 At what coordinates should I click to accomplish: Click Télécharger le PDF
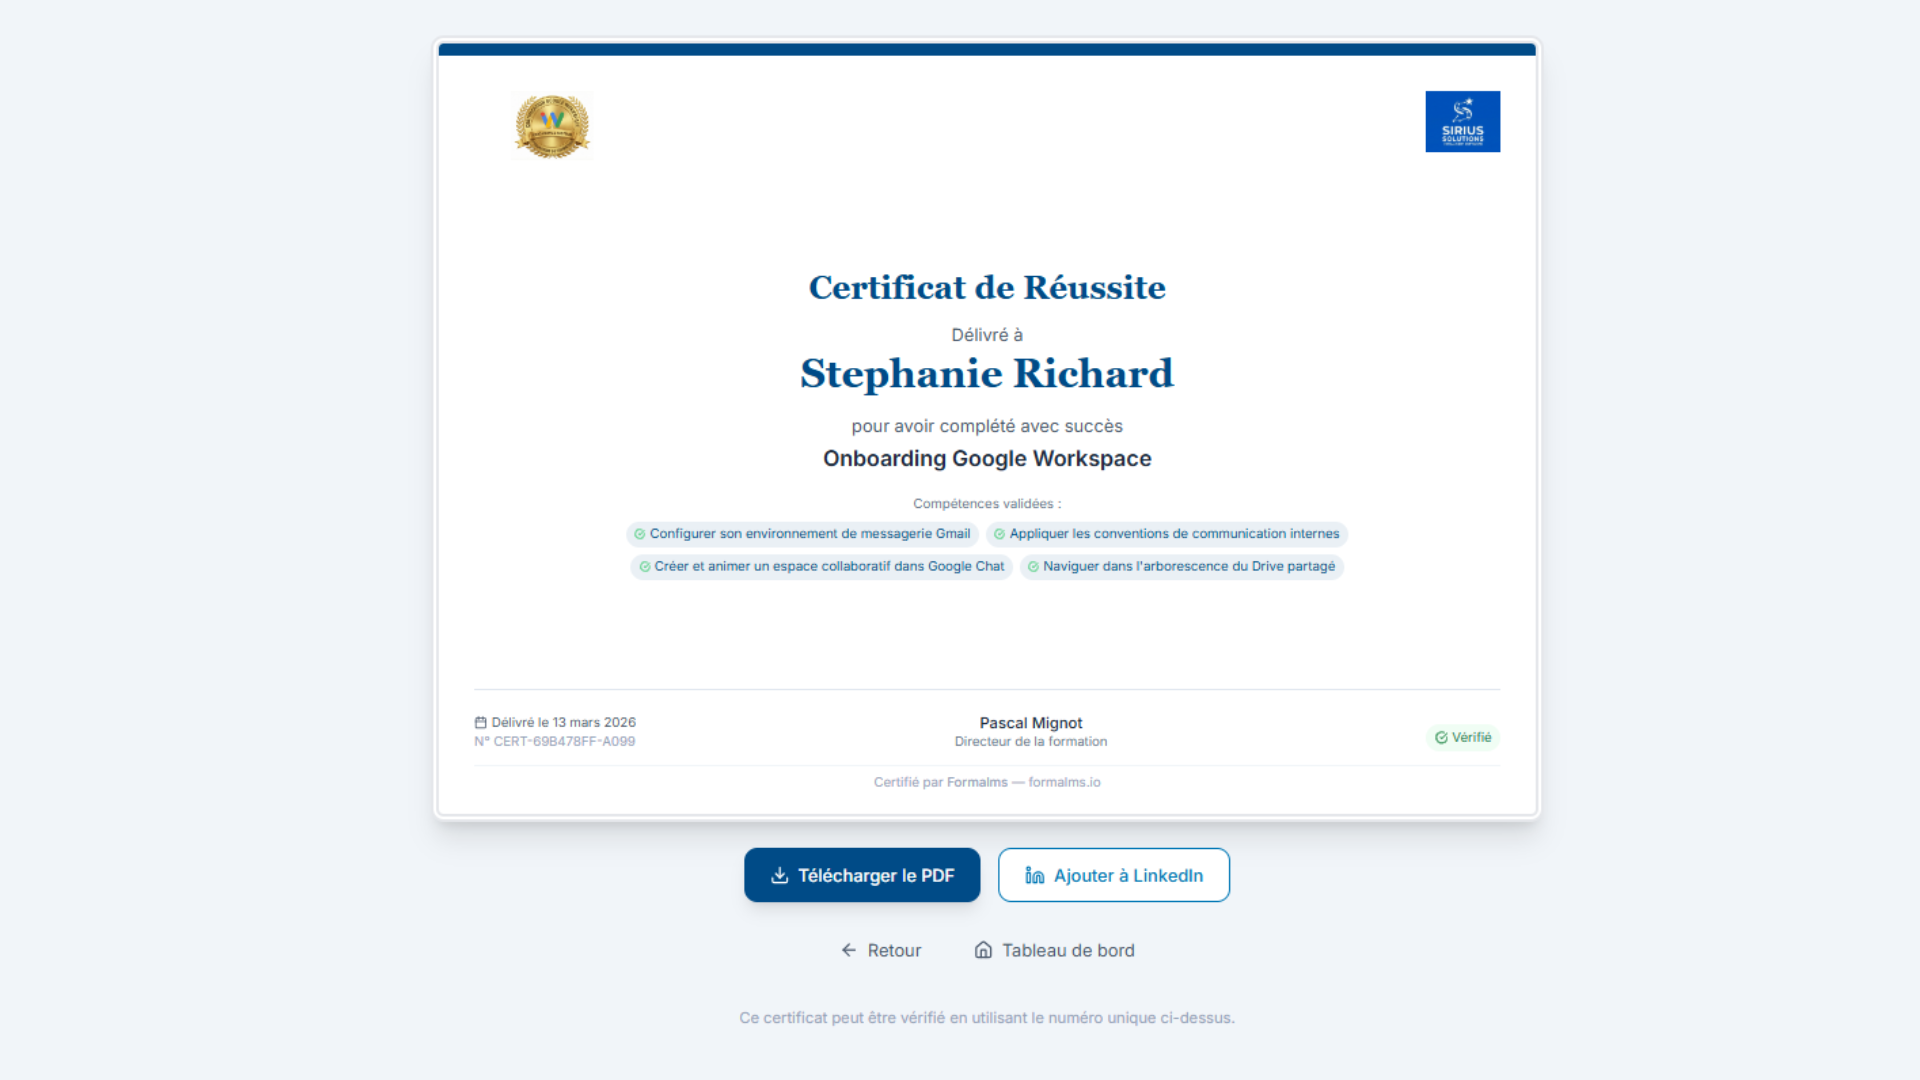(862, 875)
